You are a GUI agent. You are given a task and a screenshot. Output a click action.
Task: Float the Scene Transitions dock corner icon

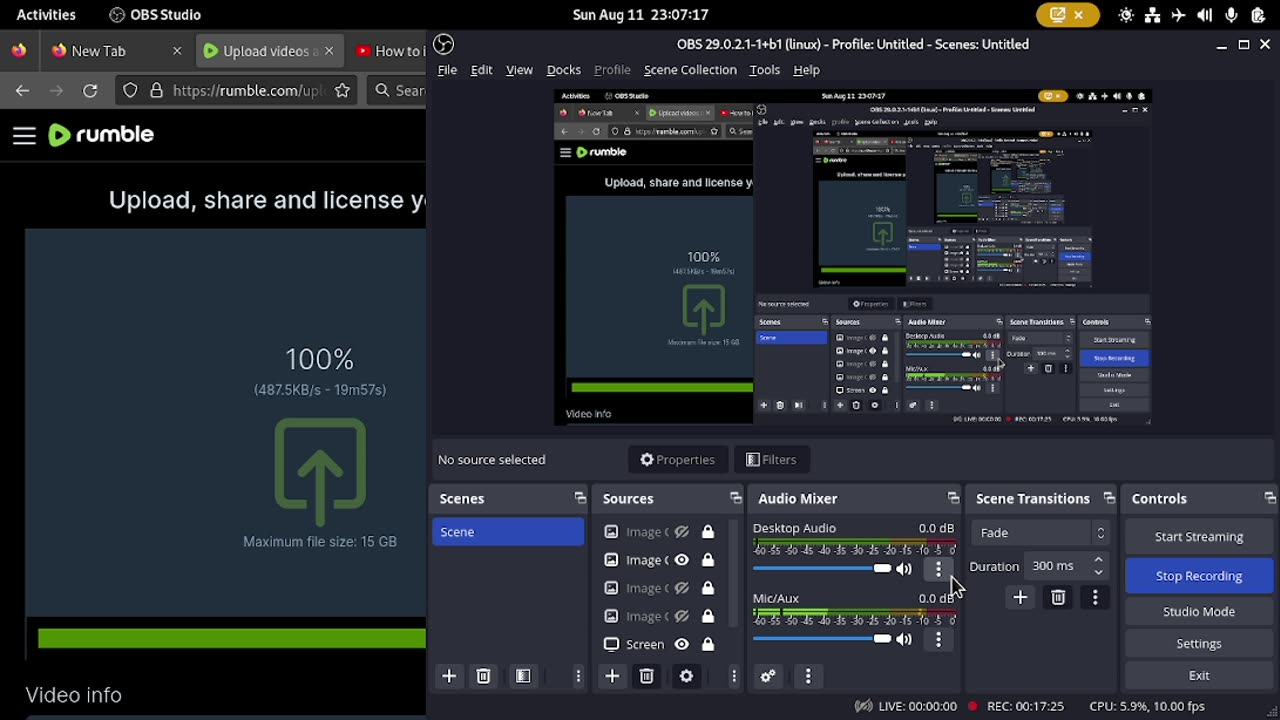[1109, 498]
